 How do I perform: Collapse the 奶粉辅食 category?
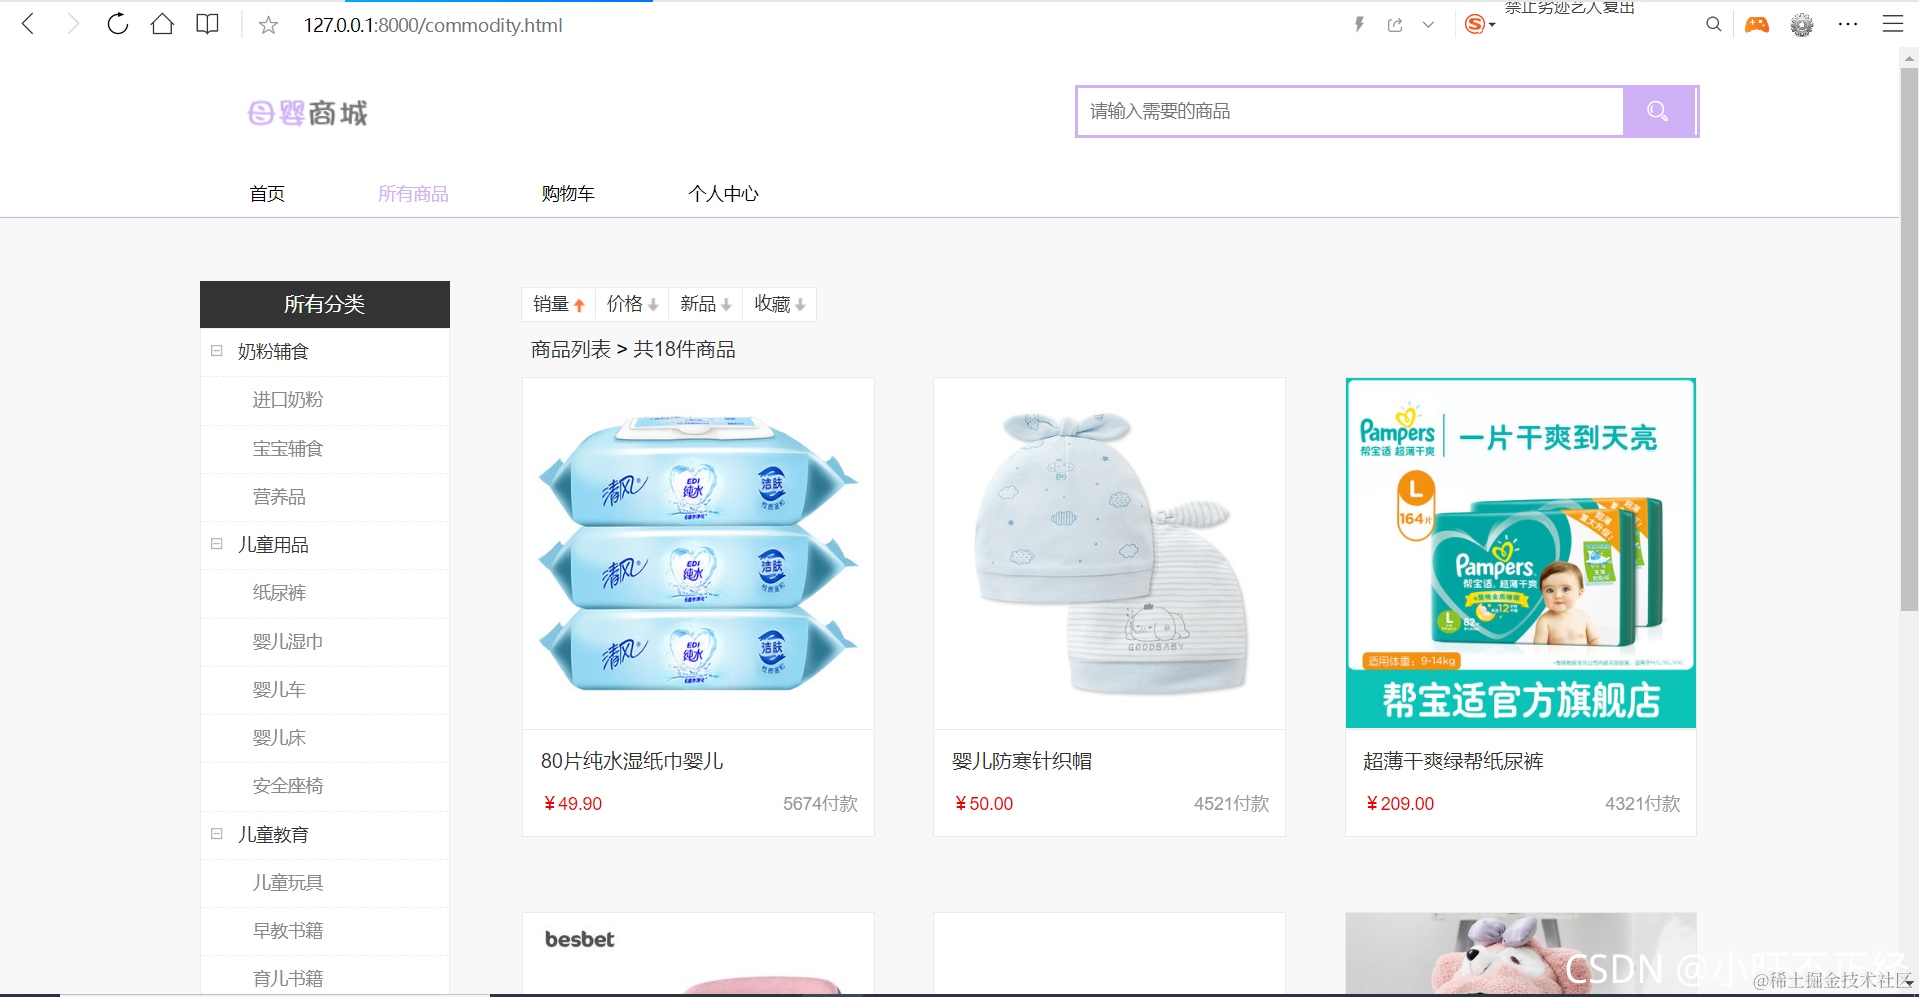[x=217, y=351]
